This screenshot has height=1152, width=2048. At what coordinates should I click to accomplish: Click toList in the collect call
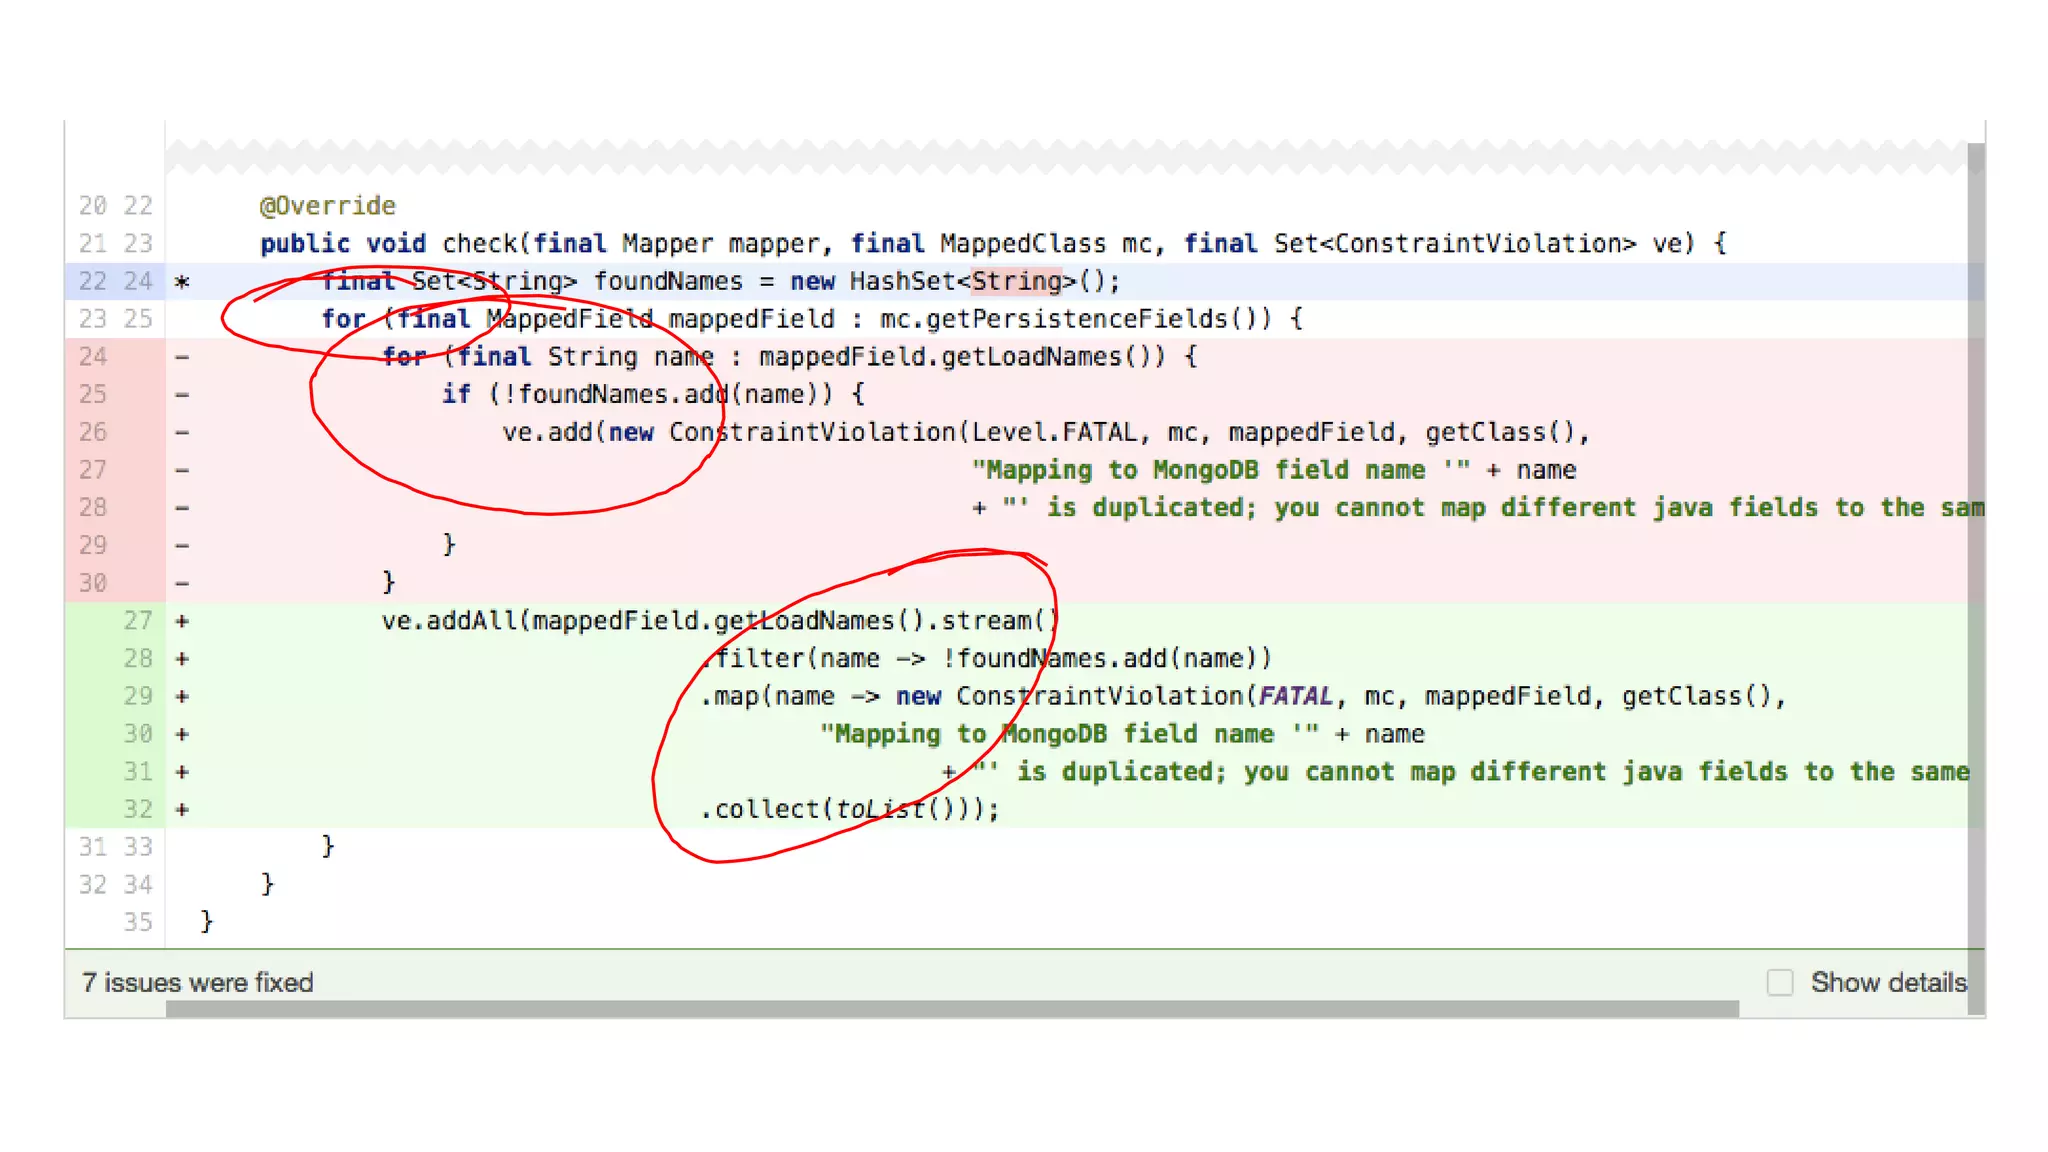[880, 809]
